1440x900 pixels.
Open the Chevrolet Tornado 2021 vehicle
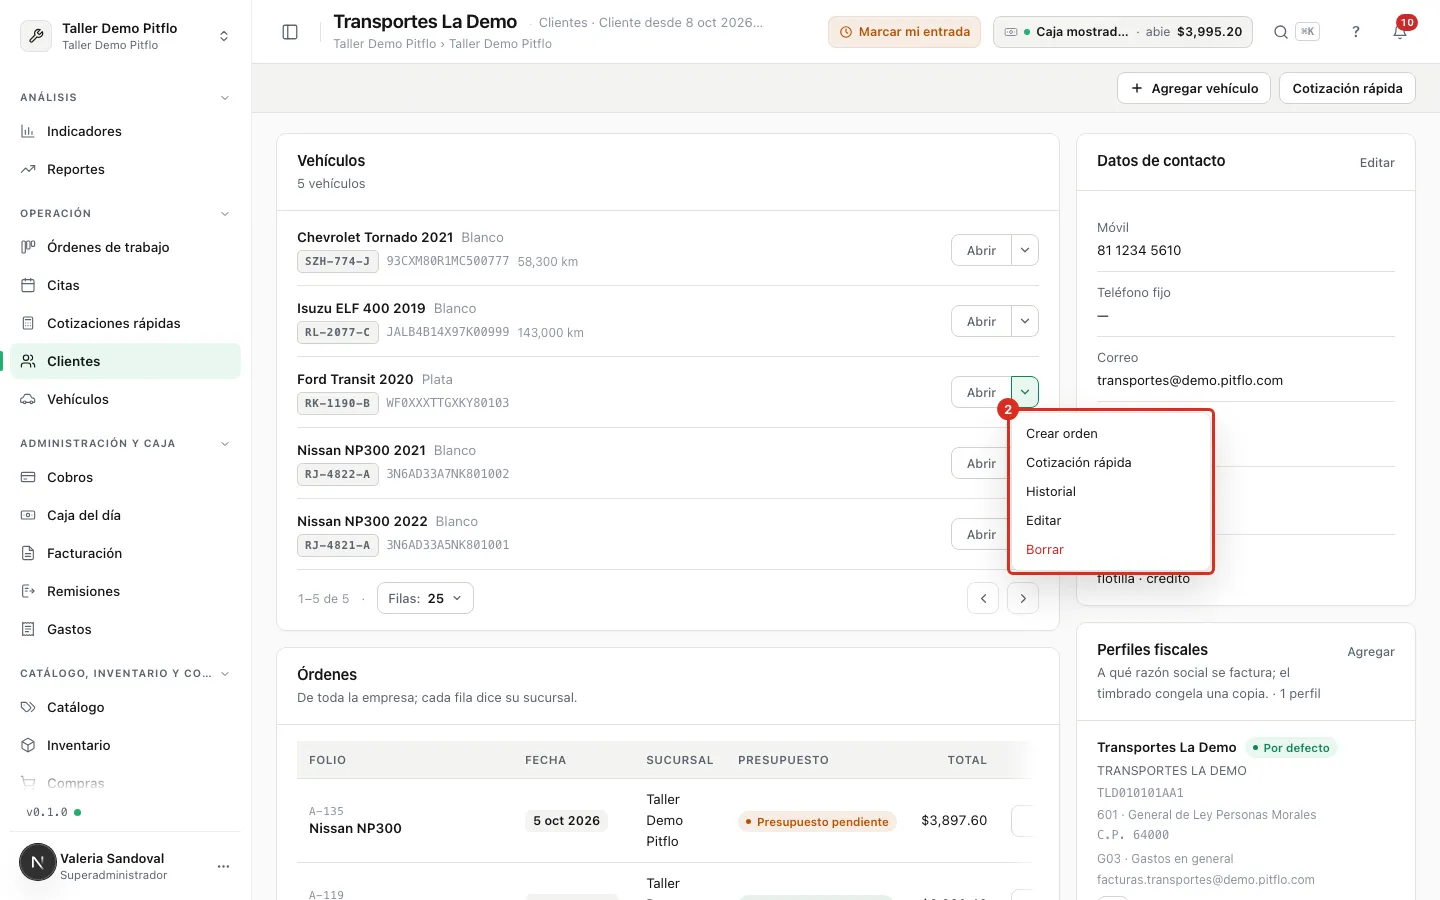981,250
